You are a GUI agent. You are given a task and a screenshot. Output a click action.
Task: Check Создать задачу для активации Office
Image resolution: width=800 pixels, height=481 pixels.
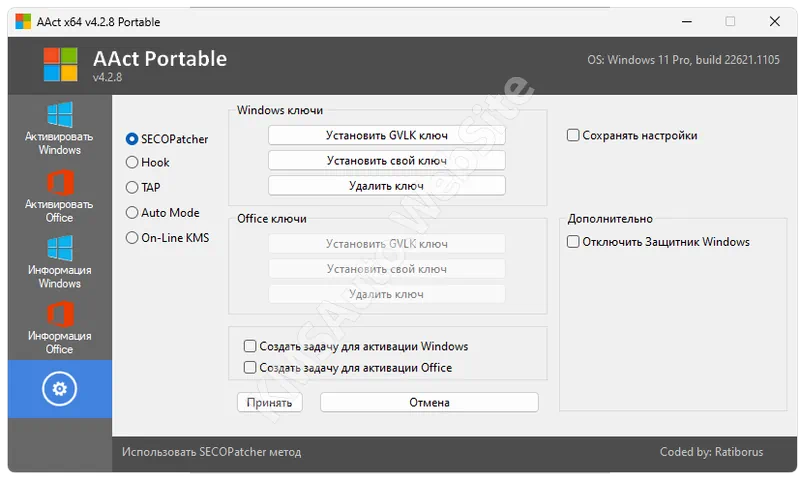(250, 368)
